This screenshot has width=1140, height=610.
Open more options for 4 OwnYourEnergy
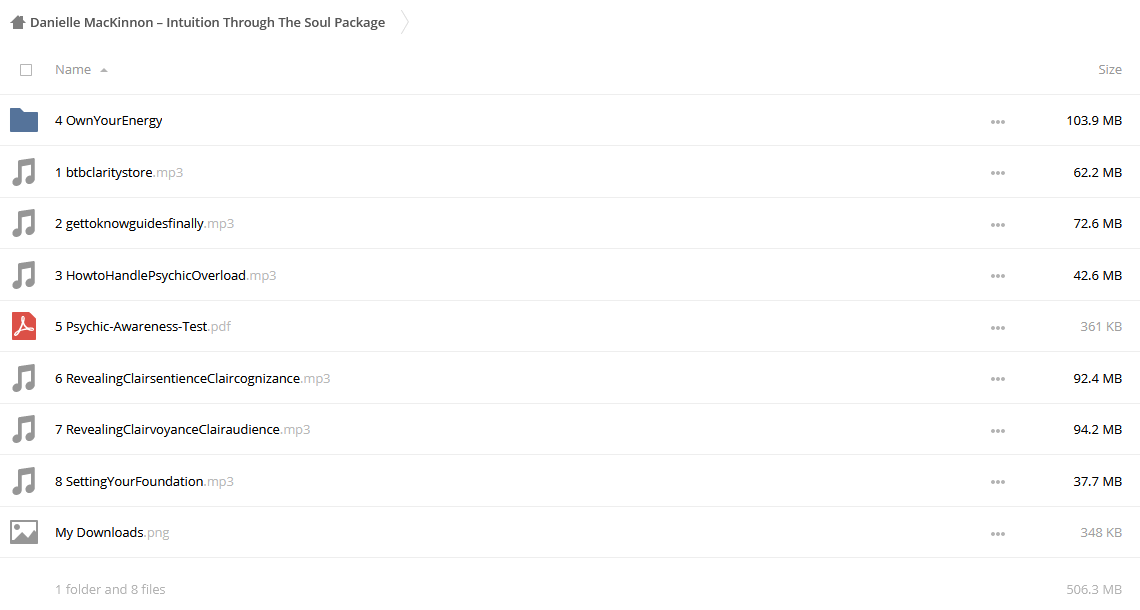pyautogui.click(x=998, y=121)
